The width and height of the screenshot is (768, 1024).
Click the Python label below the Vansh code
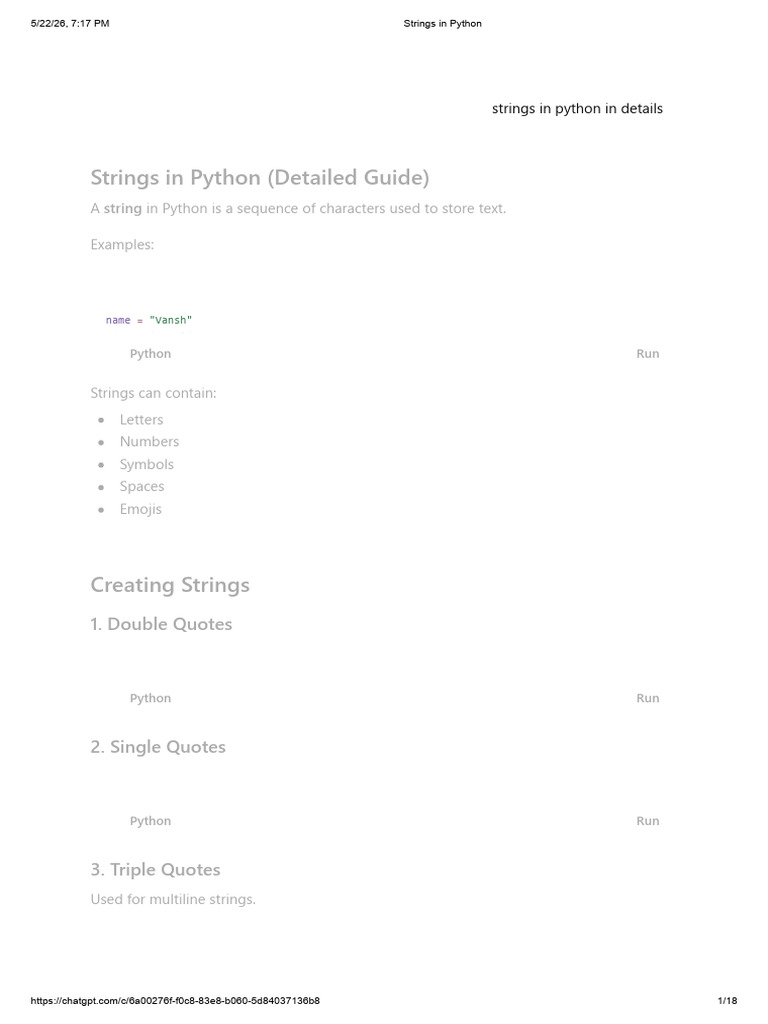point(150,354)
